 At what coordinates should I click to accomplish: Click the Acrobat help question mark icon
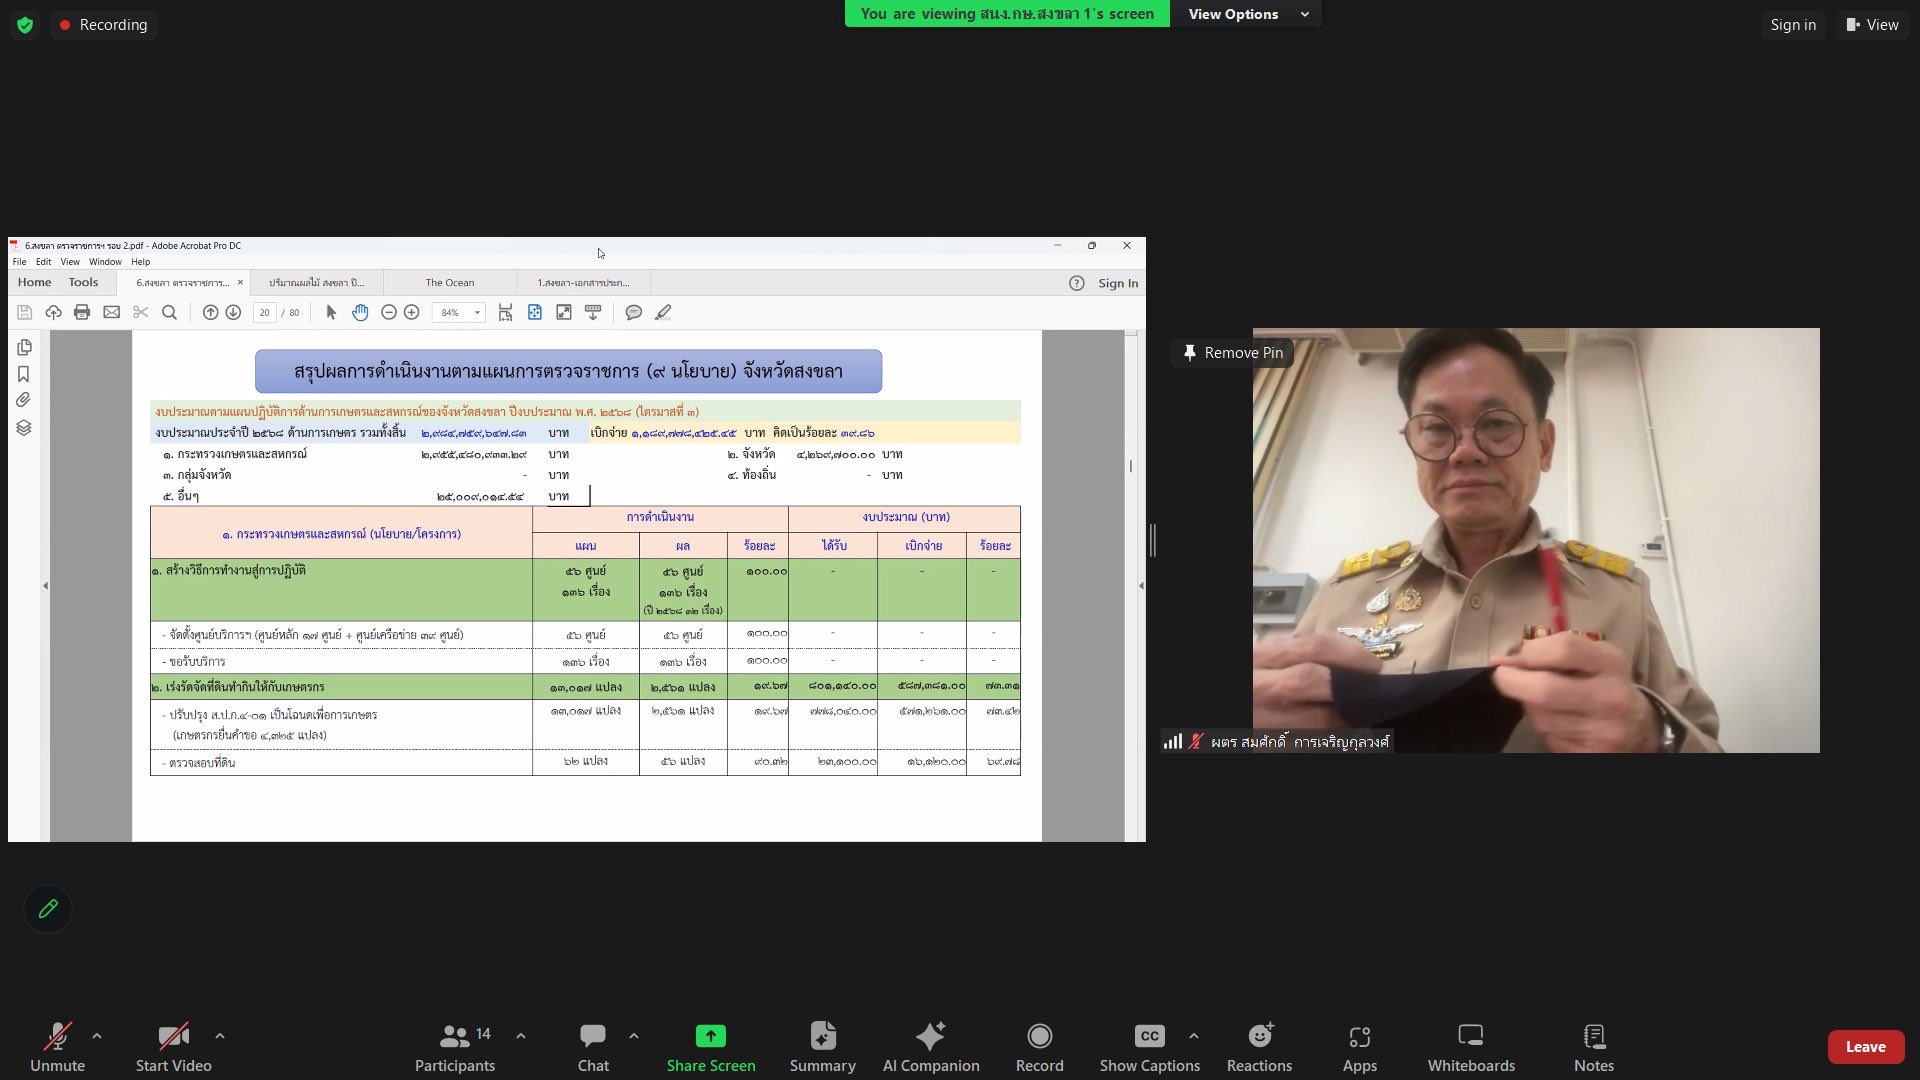pyautogui.click(x=1076, y=283)
